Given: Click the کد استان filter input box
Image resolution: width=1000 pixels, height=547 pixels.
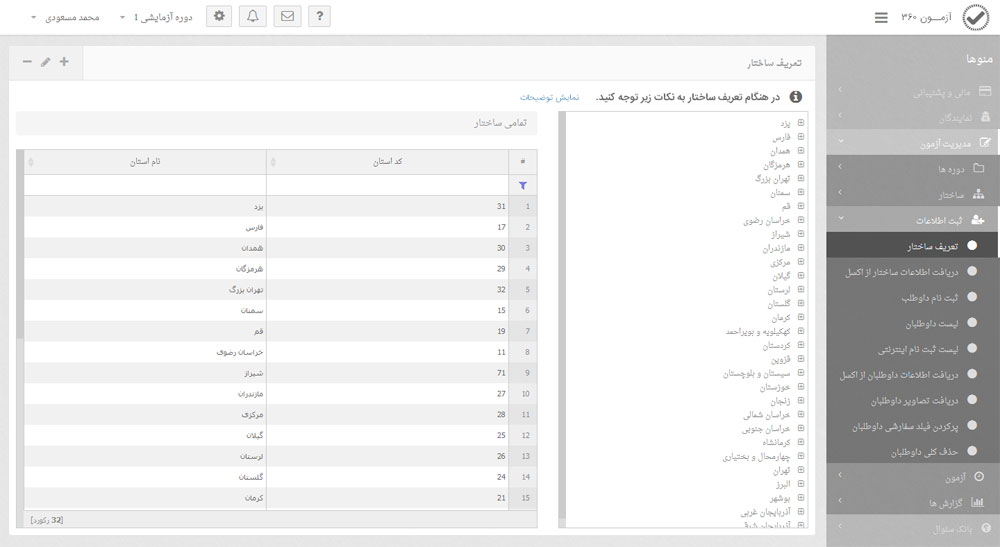Looking at the screenshot, I should 387,186.
